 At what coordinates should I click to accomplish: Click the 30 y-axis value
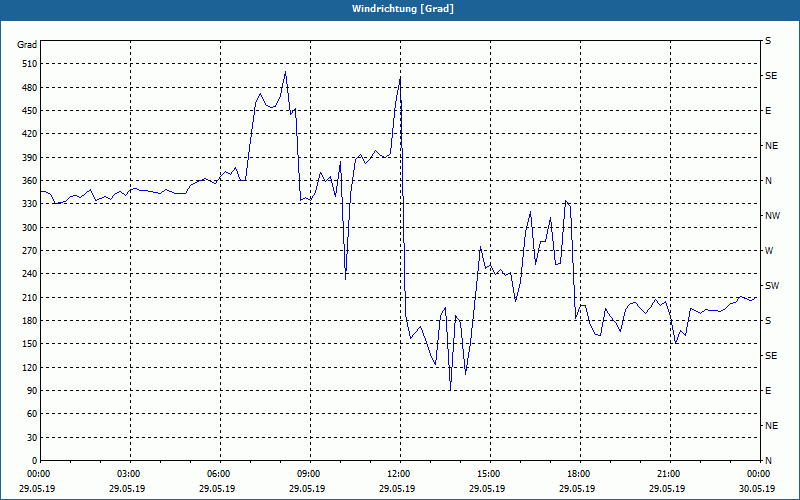(x=32, y=437)
